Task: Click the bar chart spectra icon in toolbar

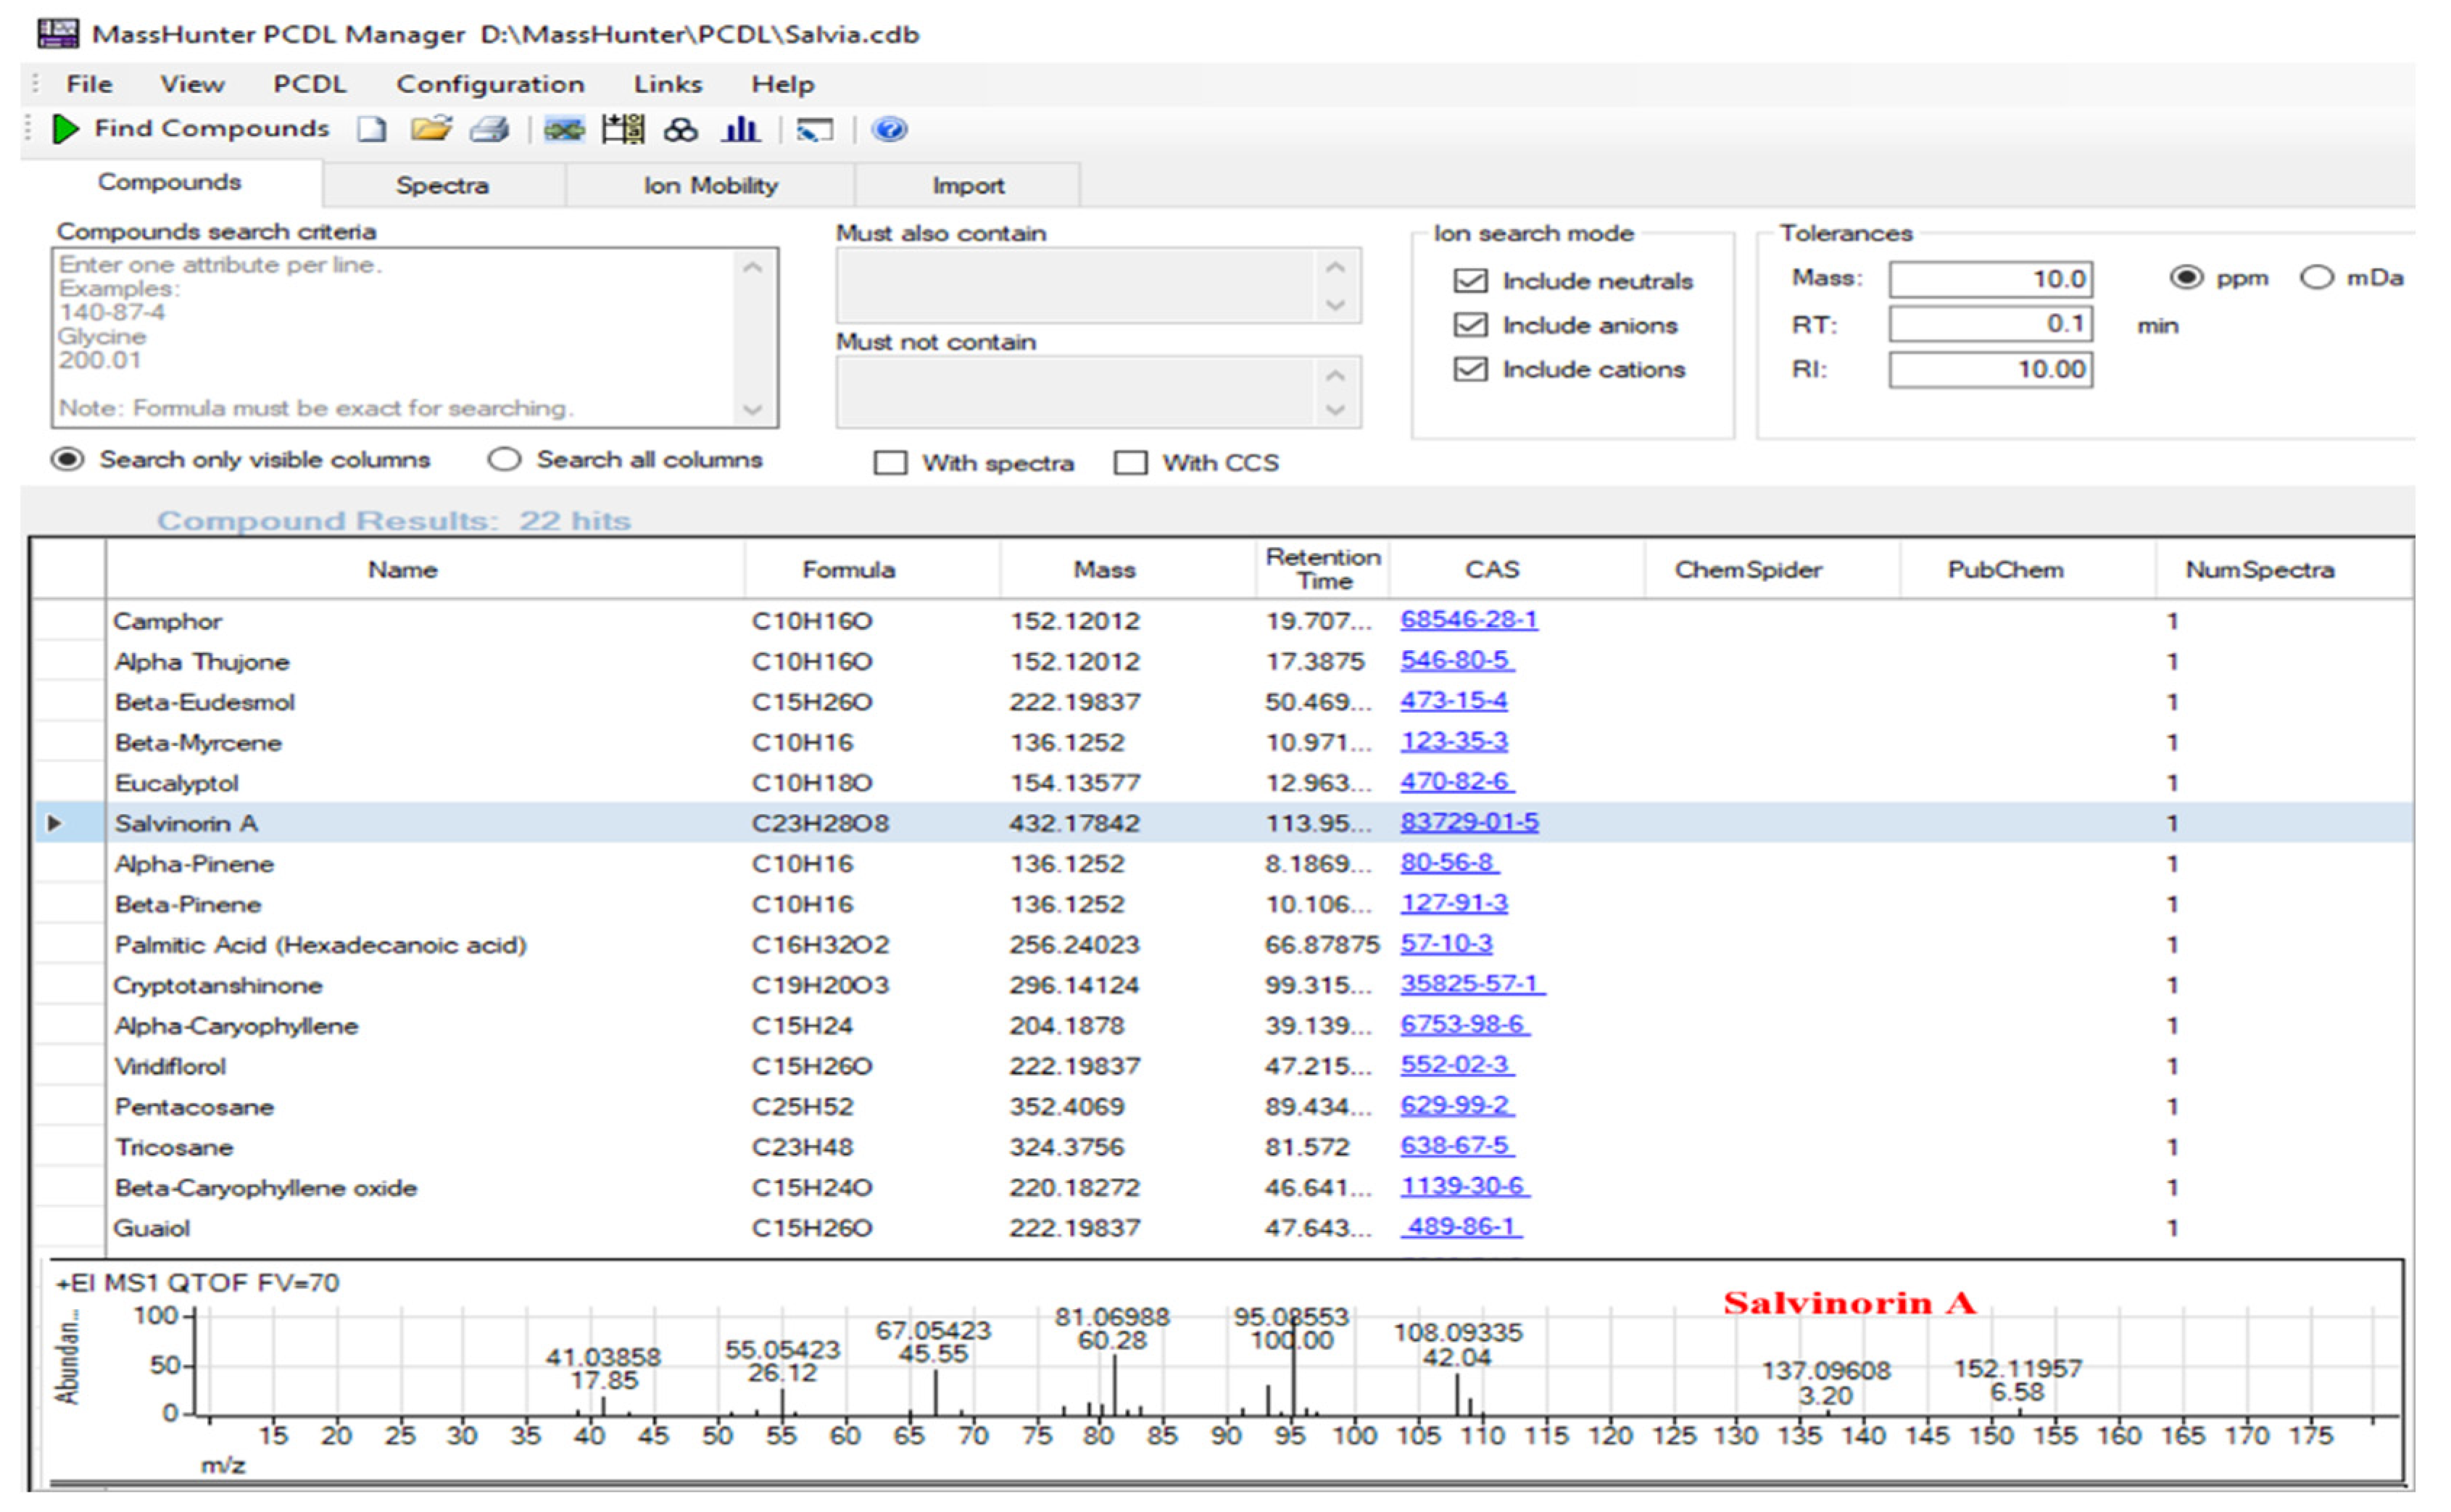Action: (x=740, y=130)
